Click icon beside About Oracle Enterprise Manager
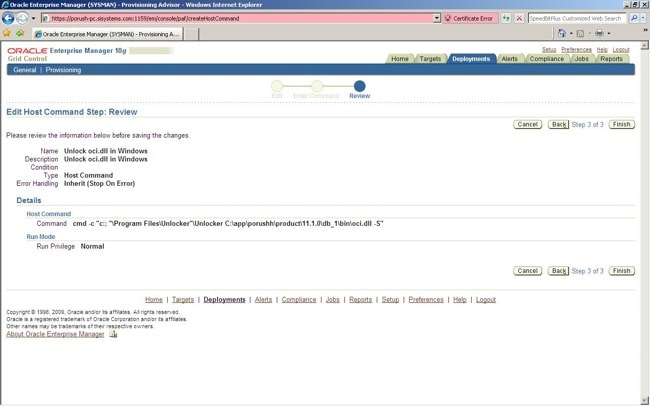 click(113, 334)
